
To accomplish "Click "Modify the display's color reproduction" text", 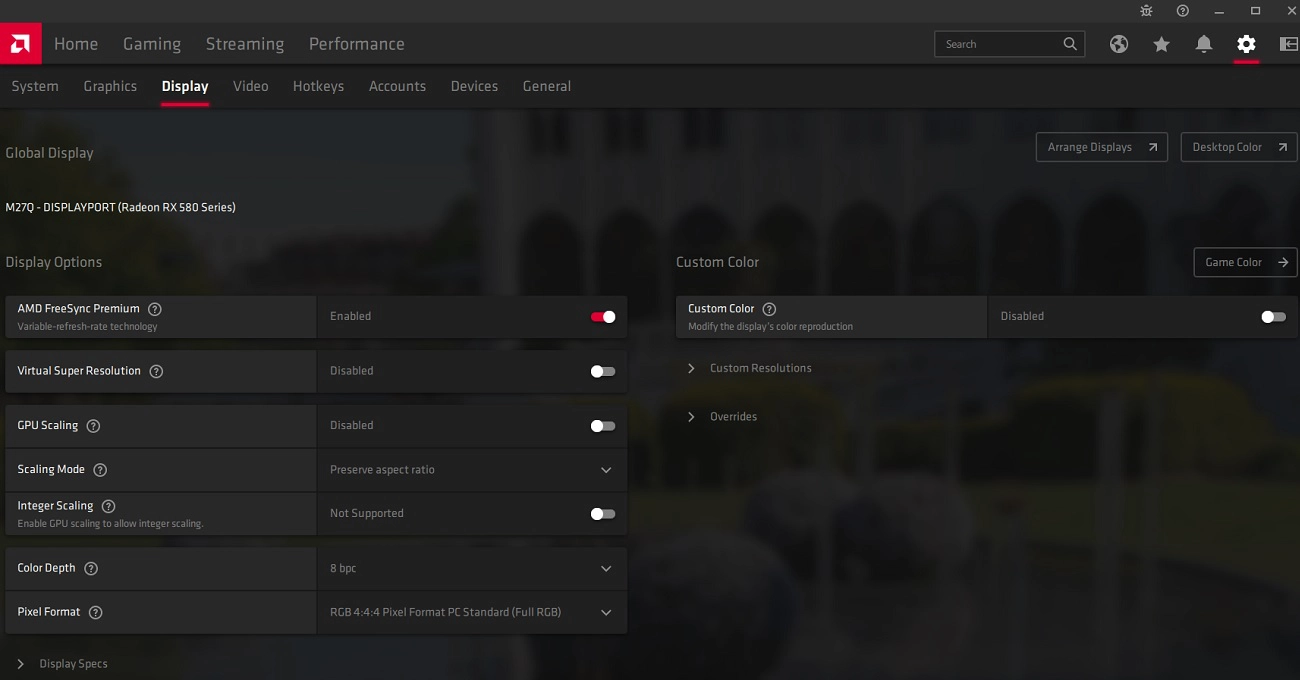I will (x=771, y=326).
